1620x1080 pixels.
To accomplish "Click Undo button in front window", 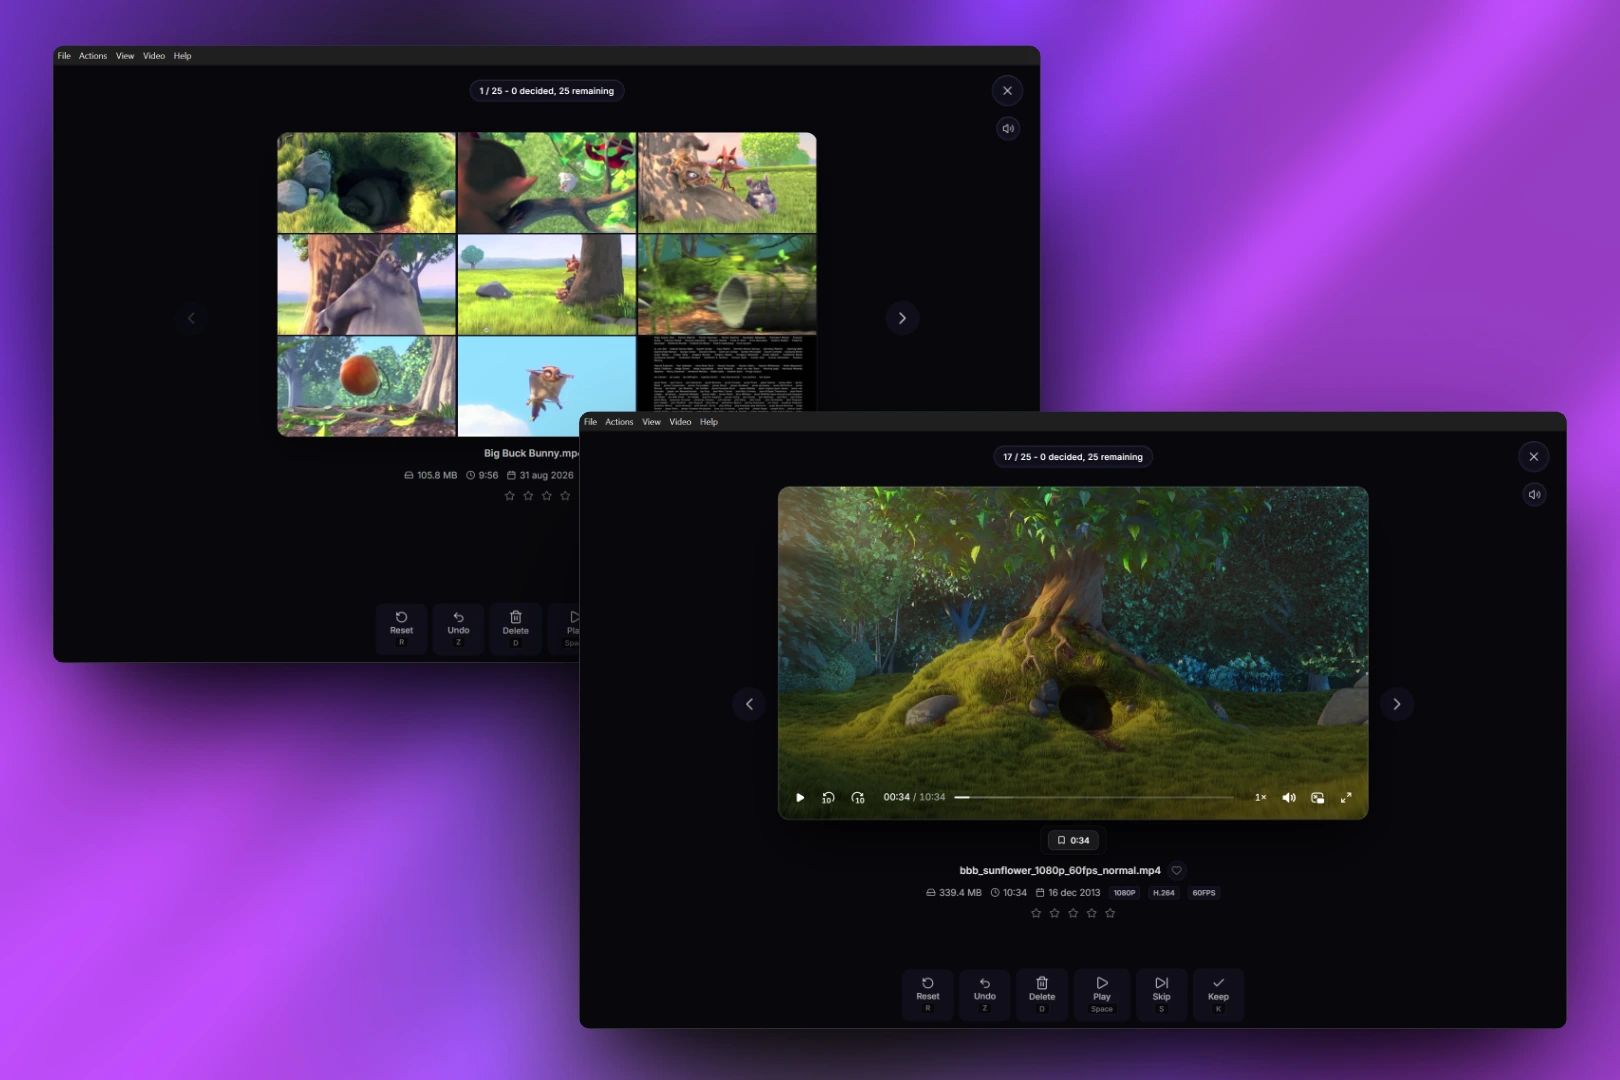I will coord(985,994).
